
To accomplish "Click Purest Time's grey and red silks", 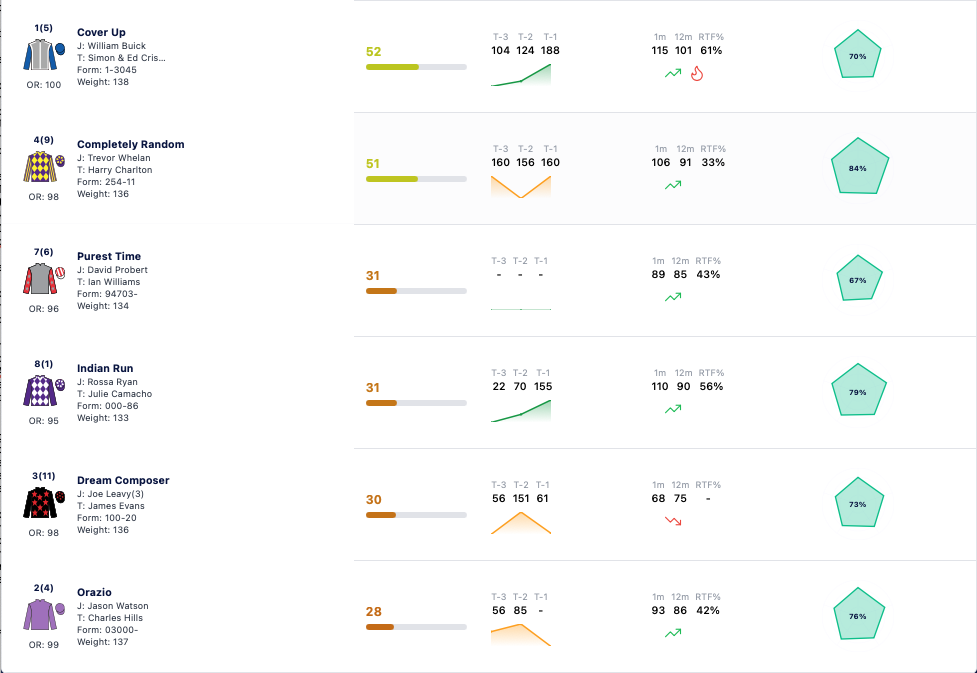I will point(44,279).
